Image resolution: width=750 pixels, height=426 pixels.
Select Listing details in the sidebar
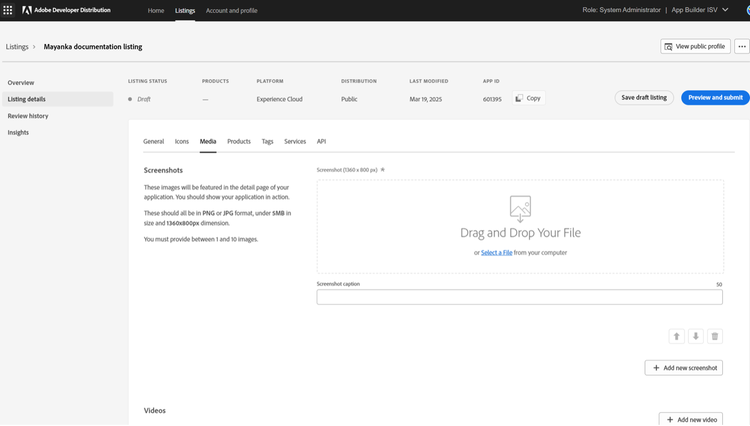point(57,99)
